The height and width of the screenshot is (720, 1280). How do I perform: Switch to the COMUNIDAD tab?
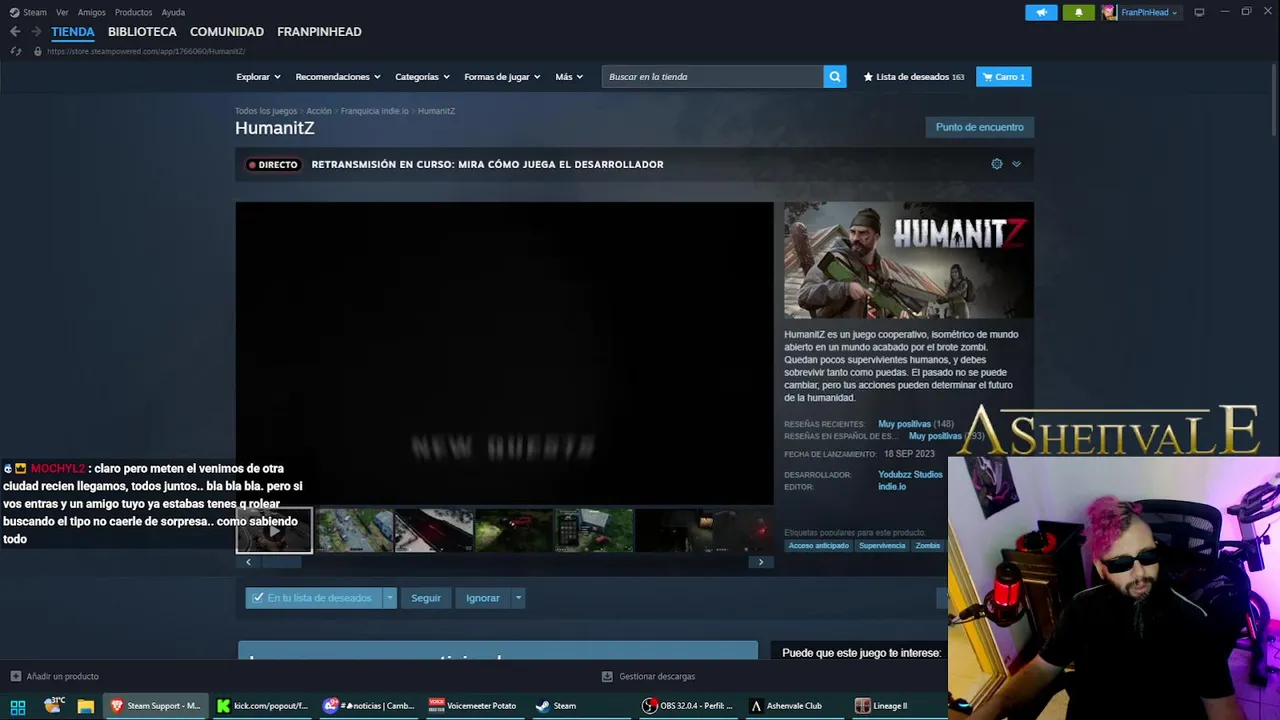tap(227, 32)
